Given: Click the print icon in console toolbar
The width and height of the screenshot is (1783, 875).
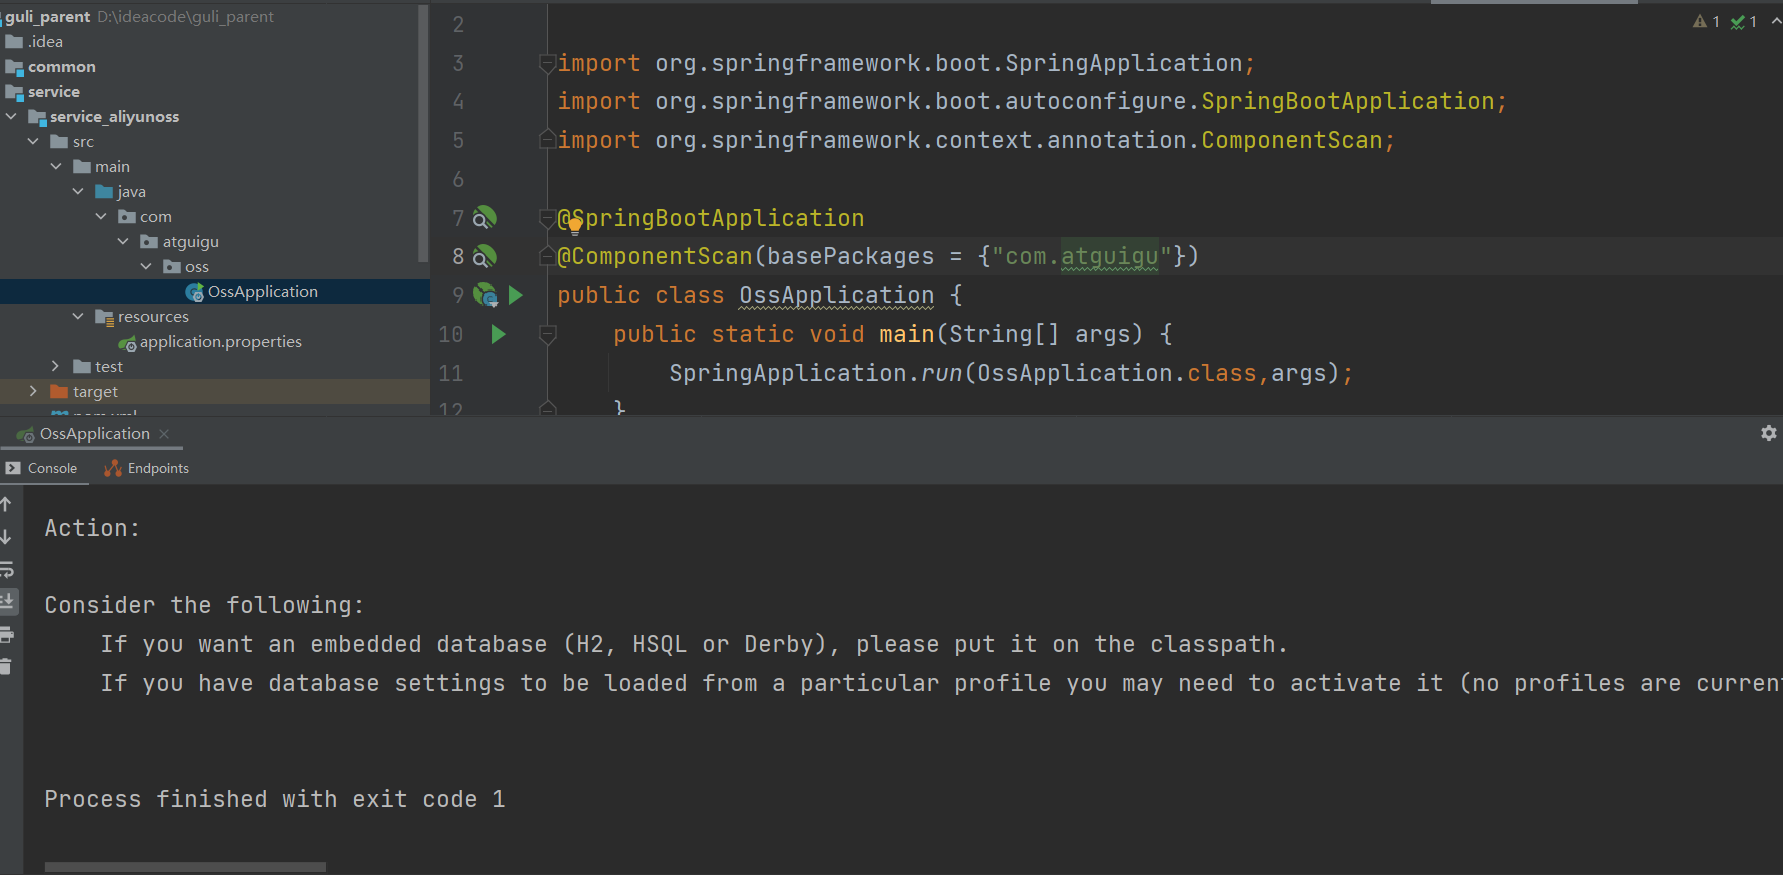Looking at the screenshot, I should point(6,634).
